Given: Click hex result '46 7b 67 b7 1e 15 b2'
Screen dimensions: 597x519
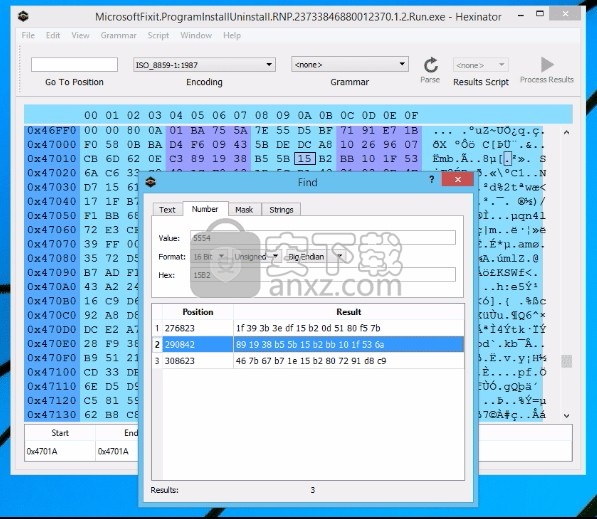Looking at the screenshot, I should 311,361.
